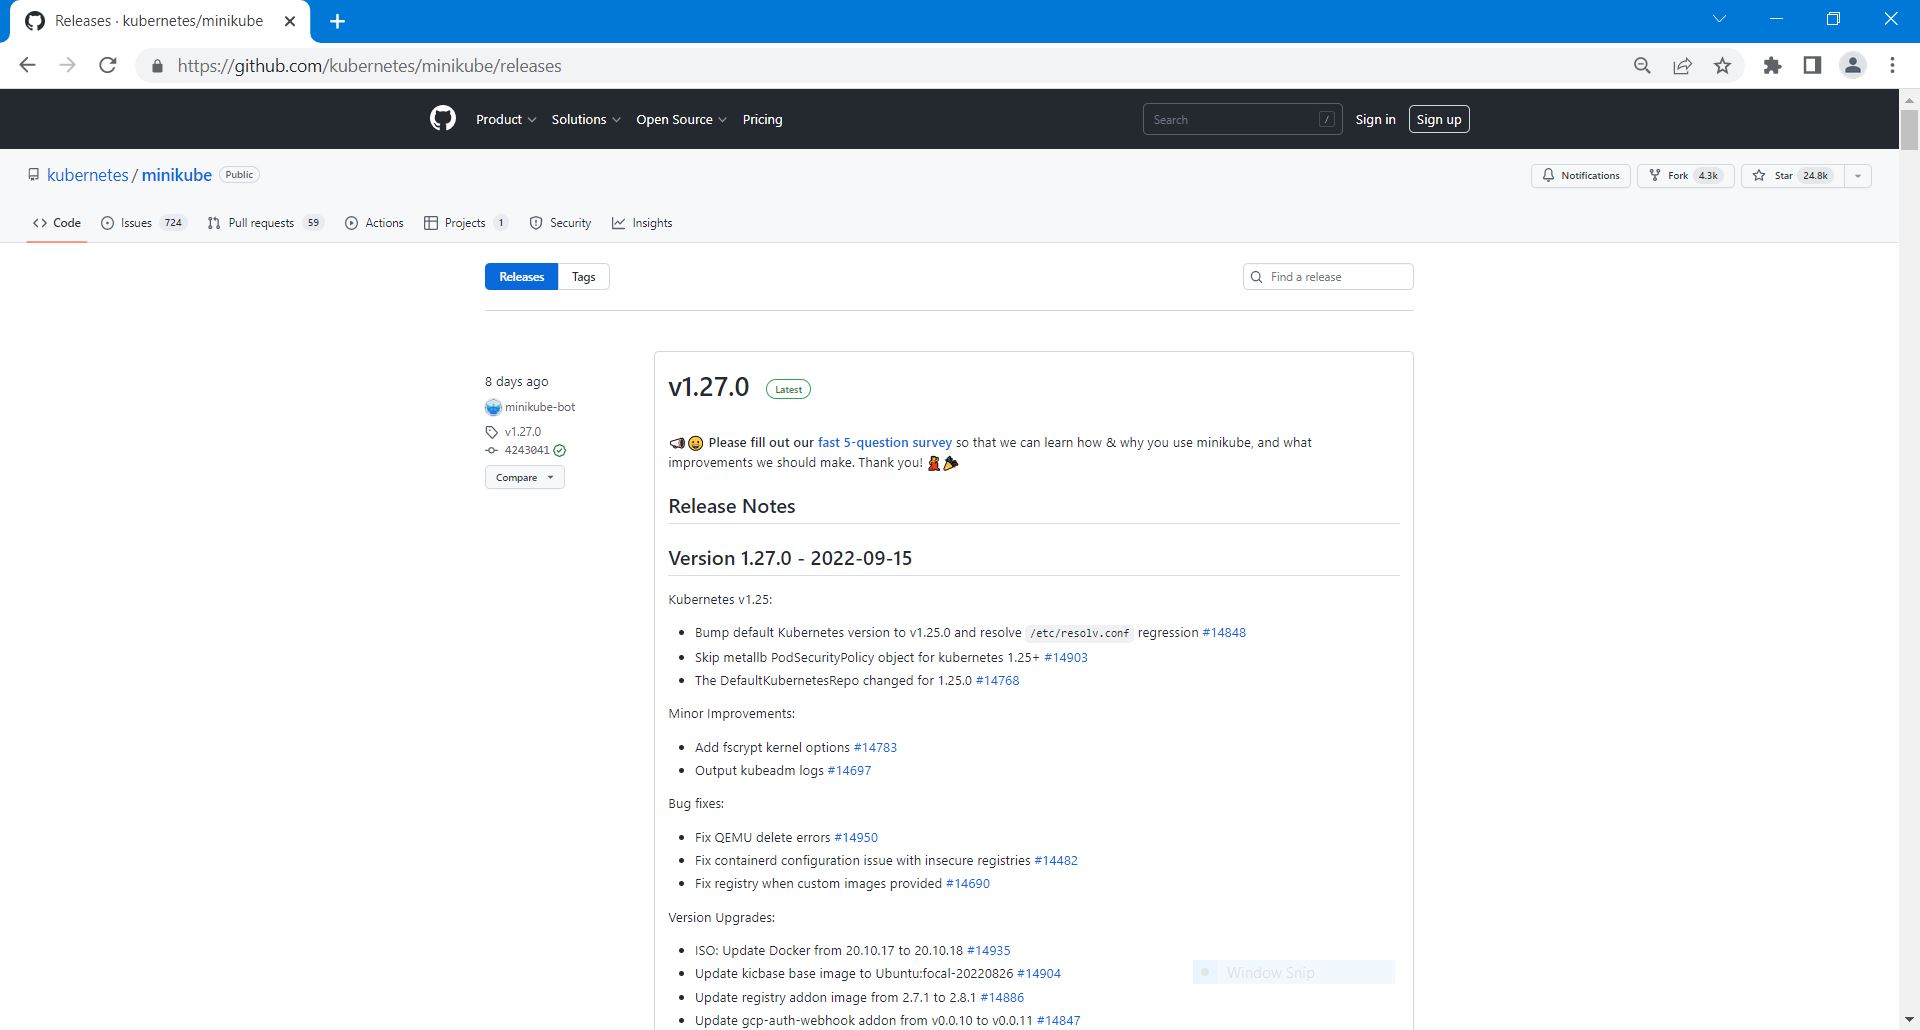Reload the page with the refresh icon
Image resolution: width=1920 pixels, height=1030 pixels.
108,66
